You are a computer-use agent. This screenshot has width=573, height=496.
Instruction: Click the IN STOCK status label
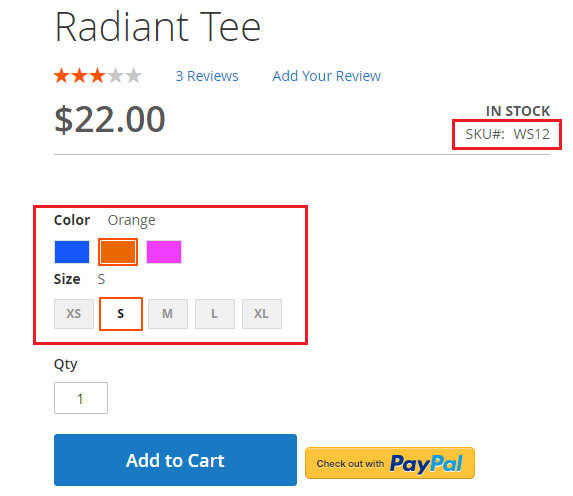tap(518, 111)
